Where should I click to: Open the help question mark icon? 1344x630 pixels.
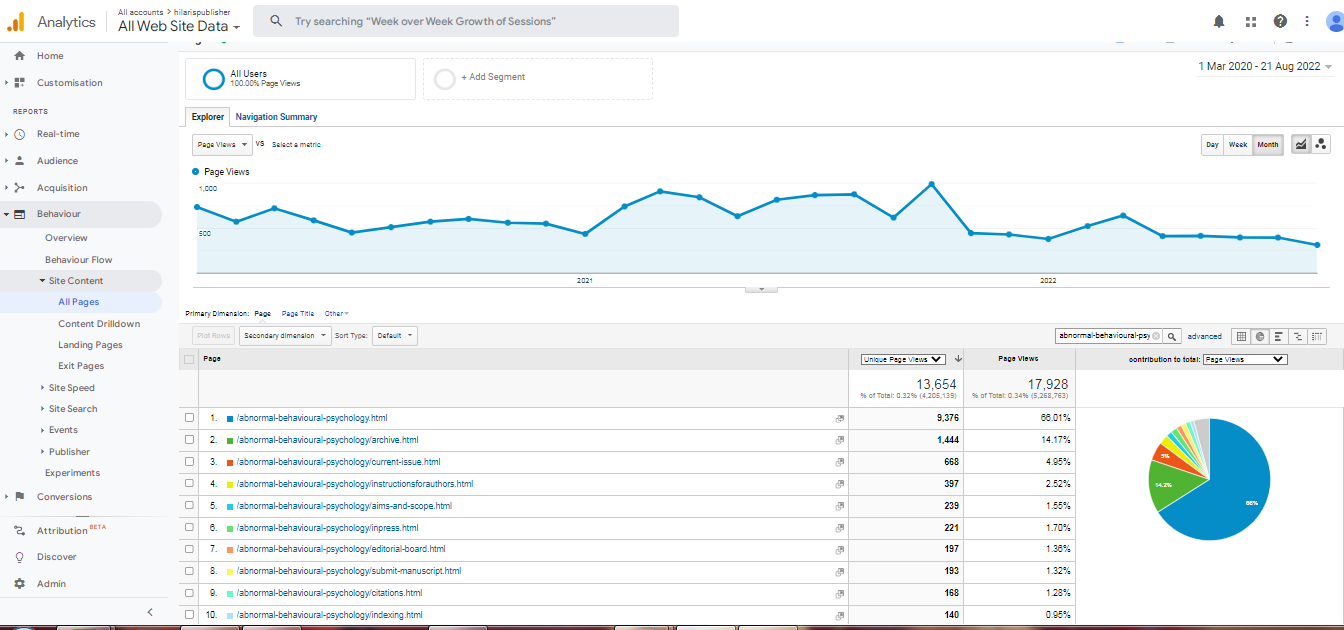tap(1280, 21)
